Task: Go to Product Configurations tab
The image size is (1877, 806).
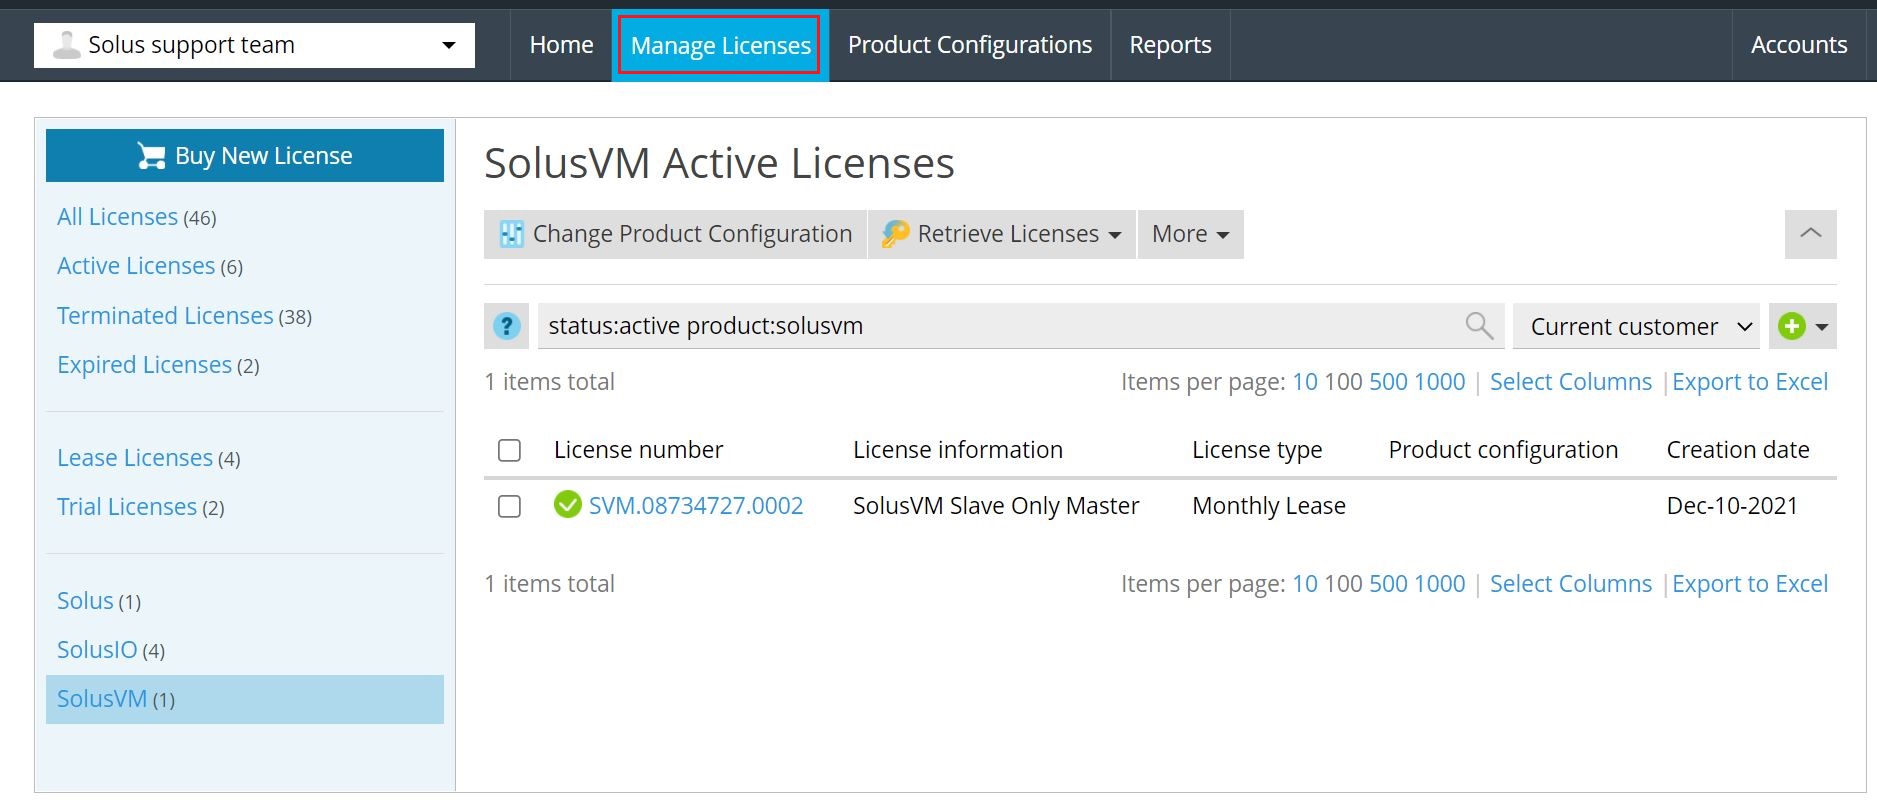Action: pyautogui.click(x=970, y=45)
